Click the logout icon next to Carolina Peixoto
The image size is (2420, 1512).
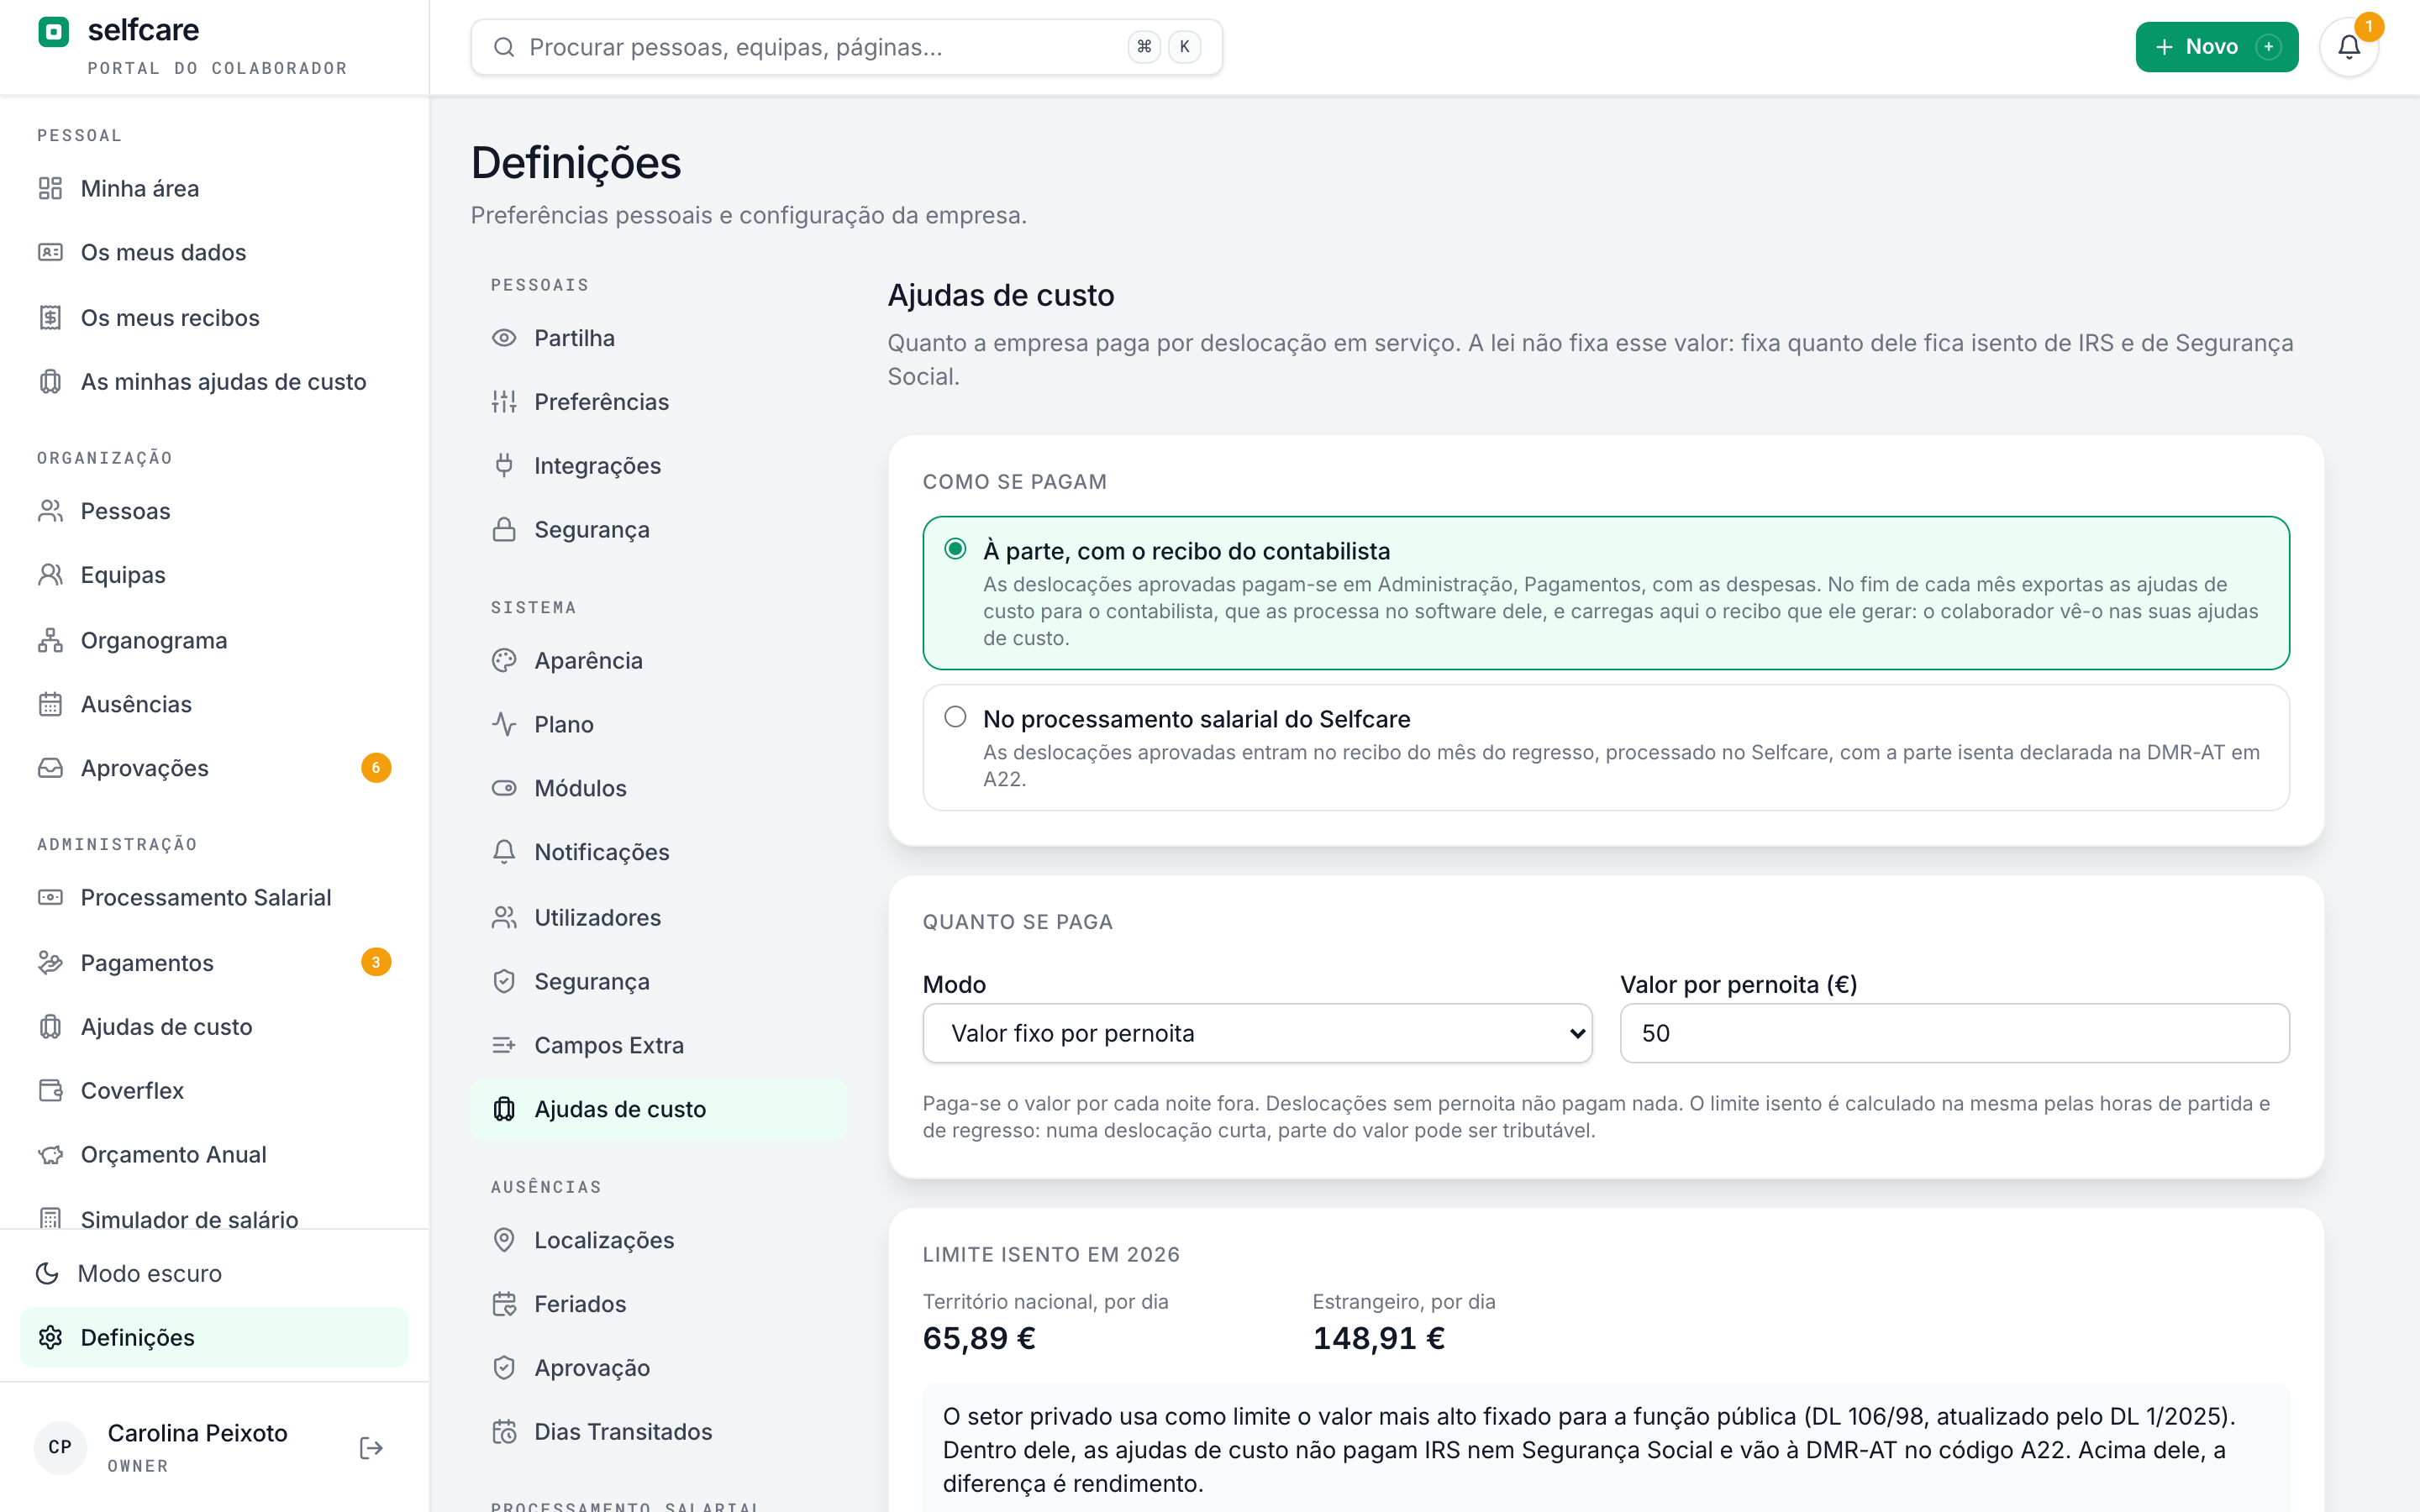371,1447
